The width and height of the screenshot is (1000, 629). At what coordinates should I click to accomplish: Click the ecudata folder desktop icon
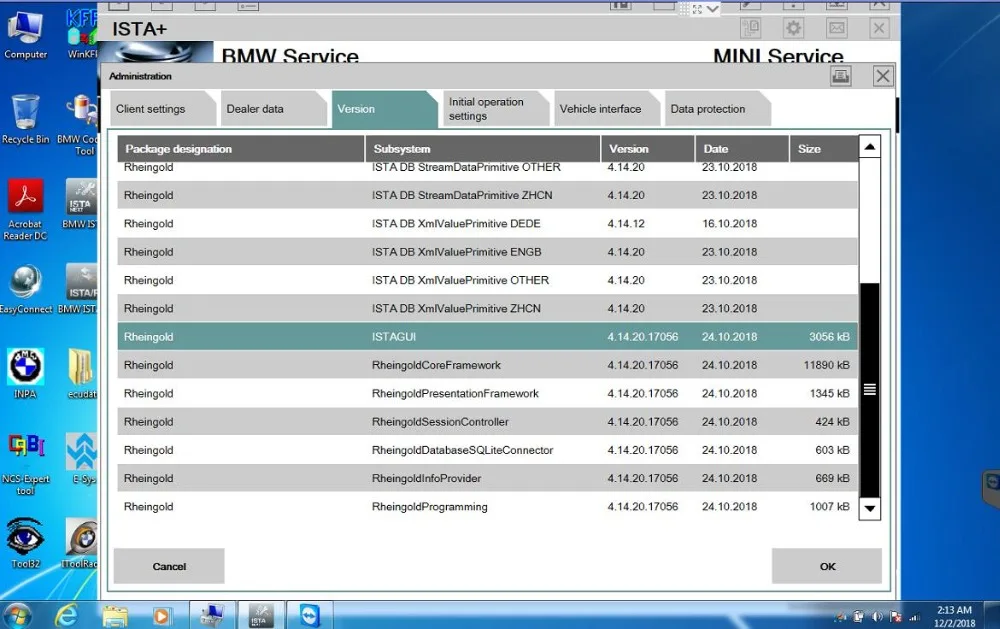pos(82,374)
